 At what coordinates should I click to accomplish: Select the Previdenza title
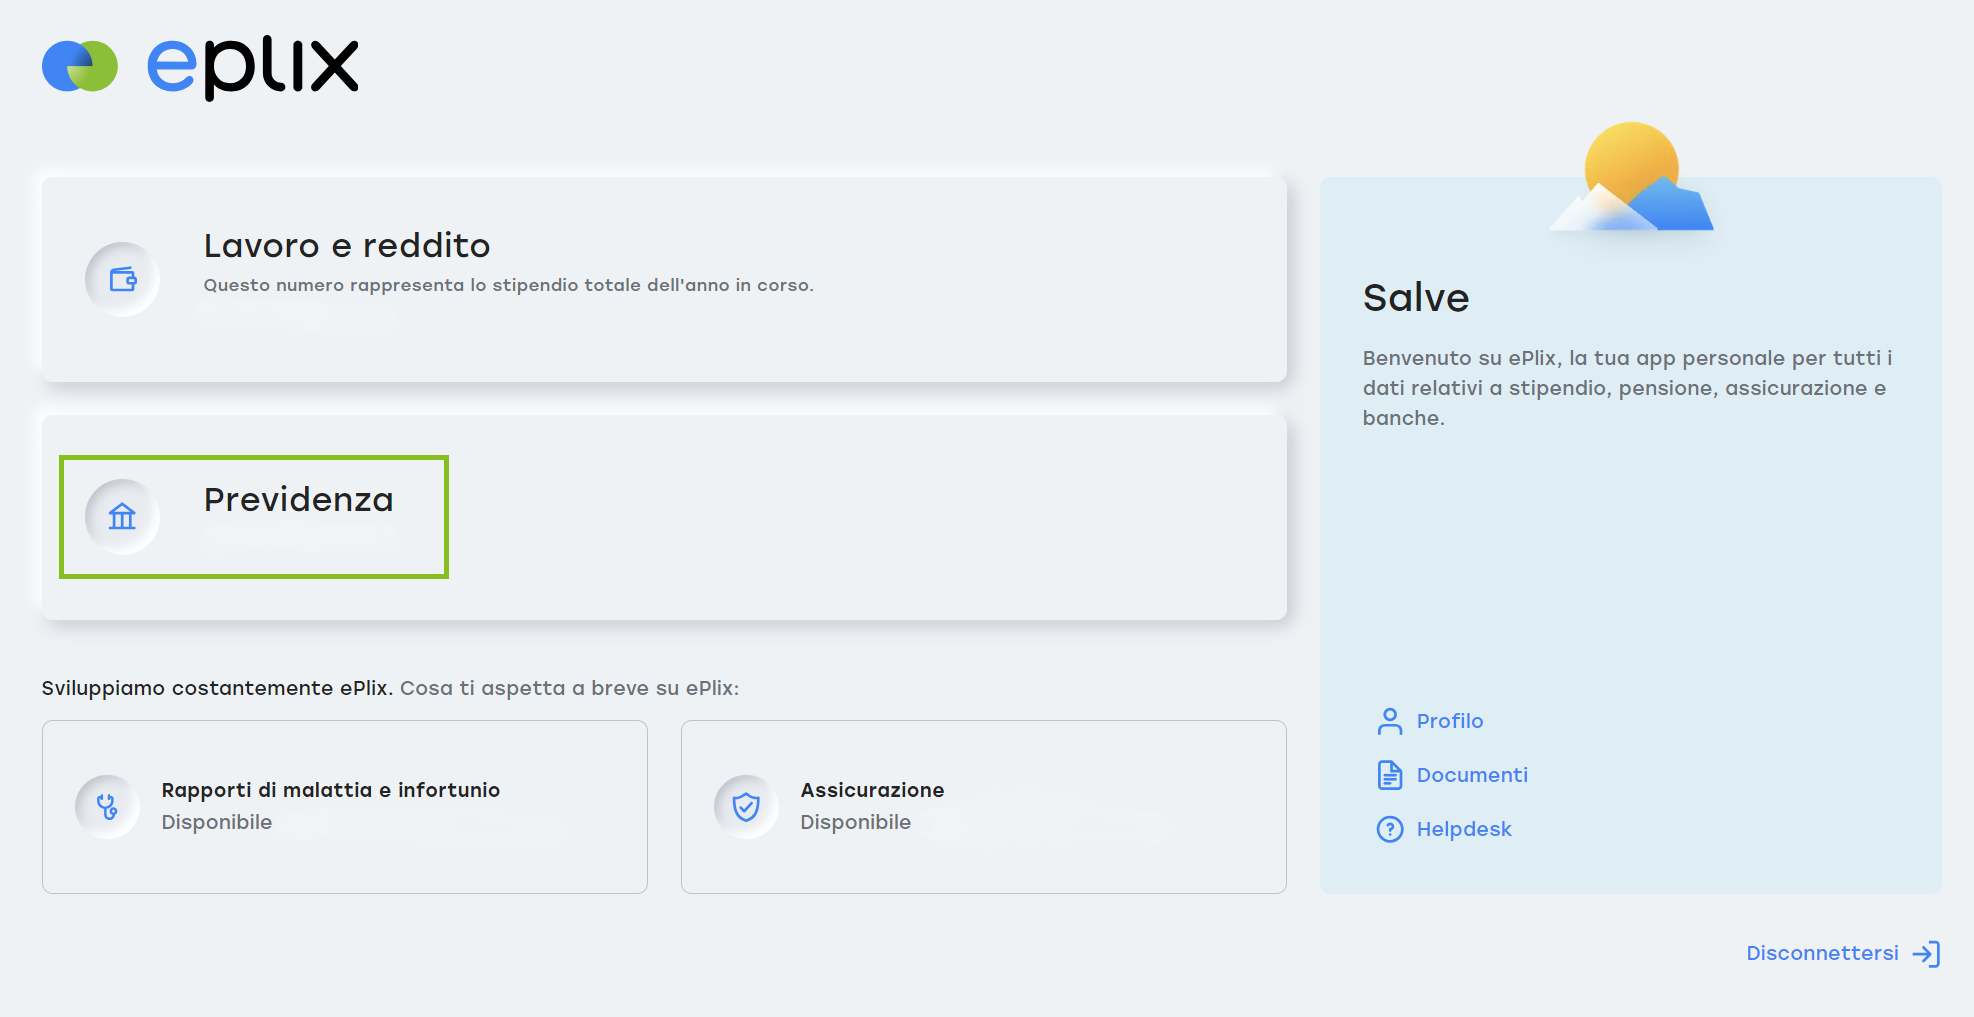298,500
